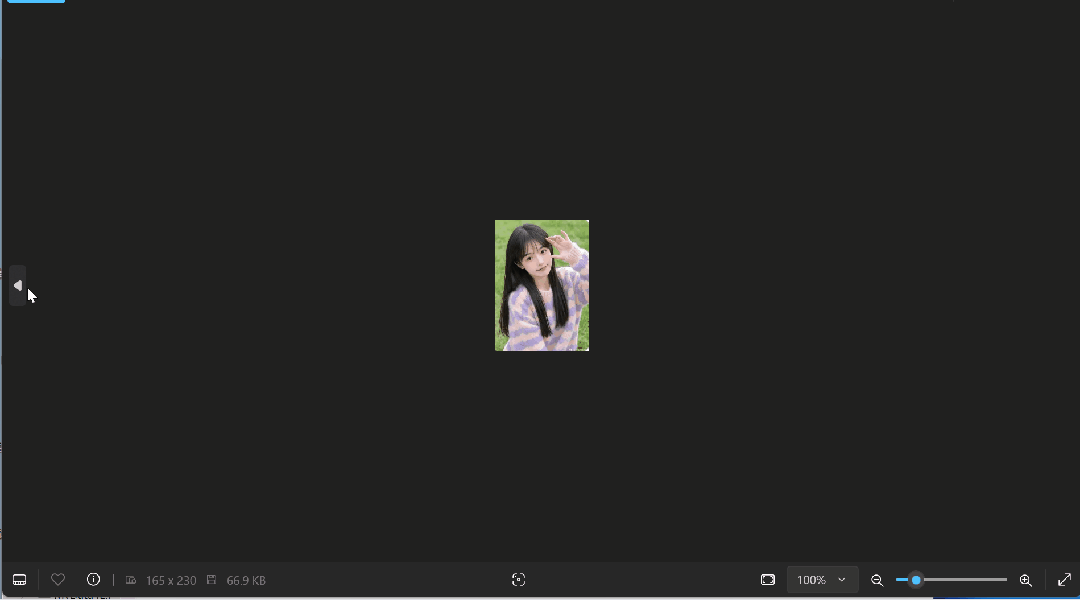Open visual search scan icon

(x=519, y=580)
